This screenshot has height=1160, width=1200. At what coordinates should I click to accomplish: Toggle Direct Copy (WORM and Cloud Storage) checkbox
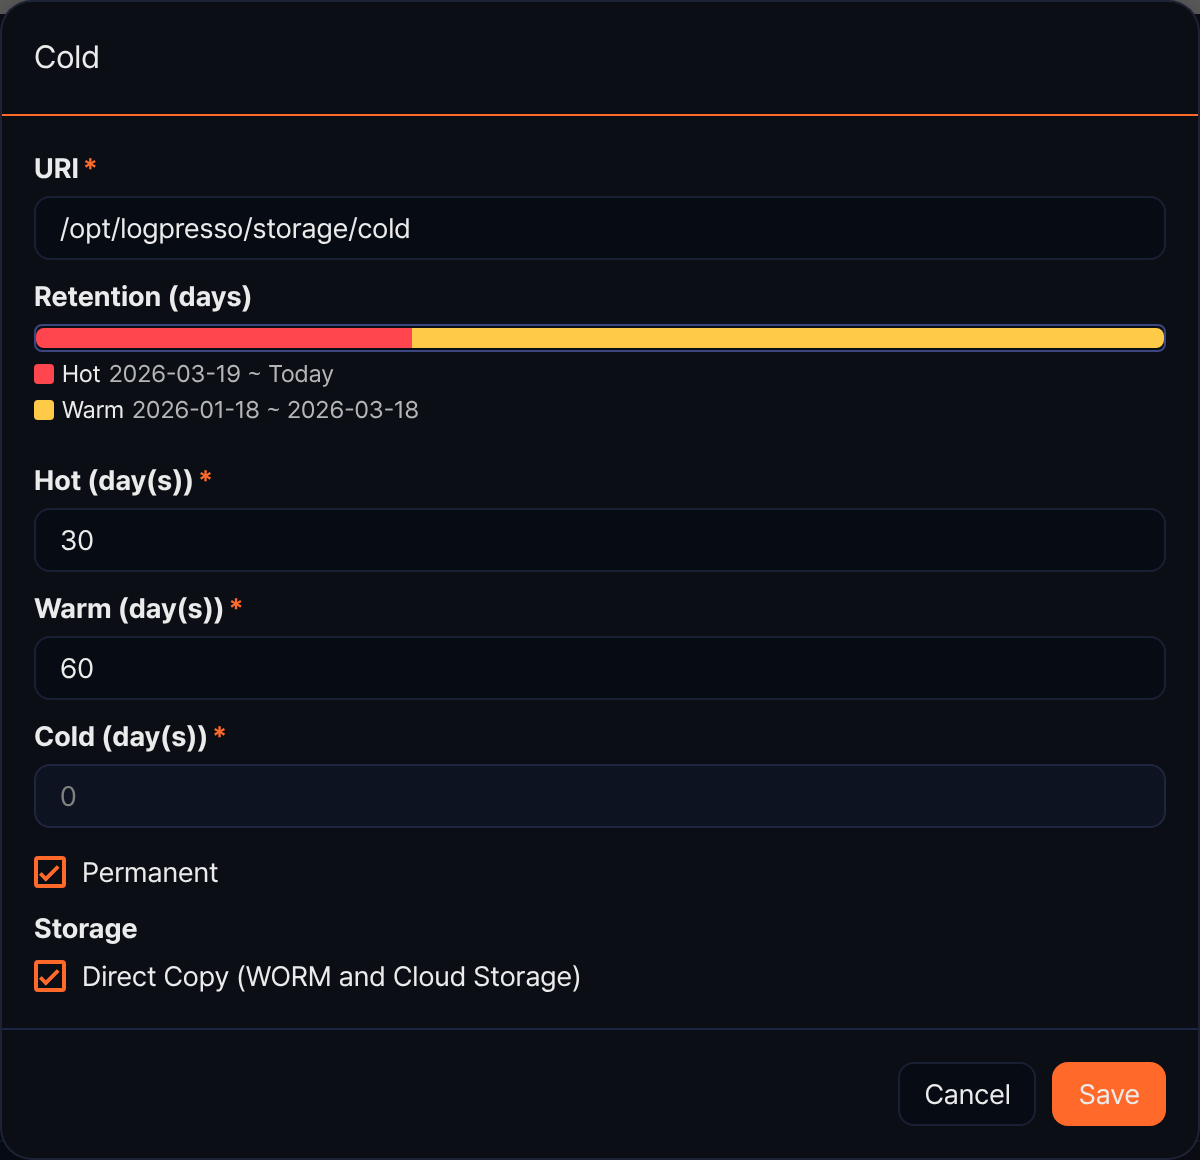click(50, 976)
